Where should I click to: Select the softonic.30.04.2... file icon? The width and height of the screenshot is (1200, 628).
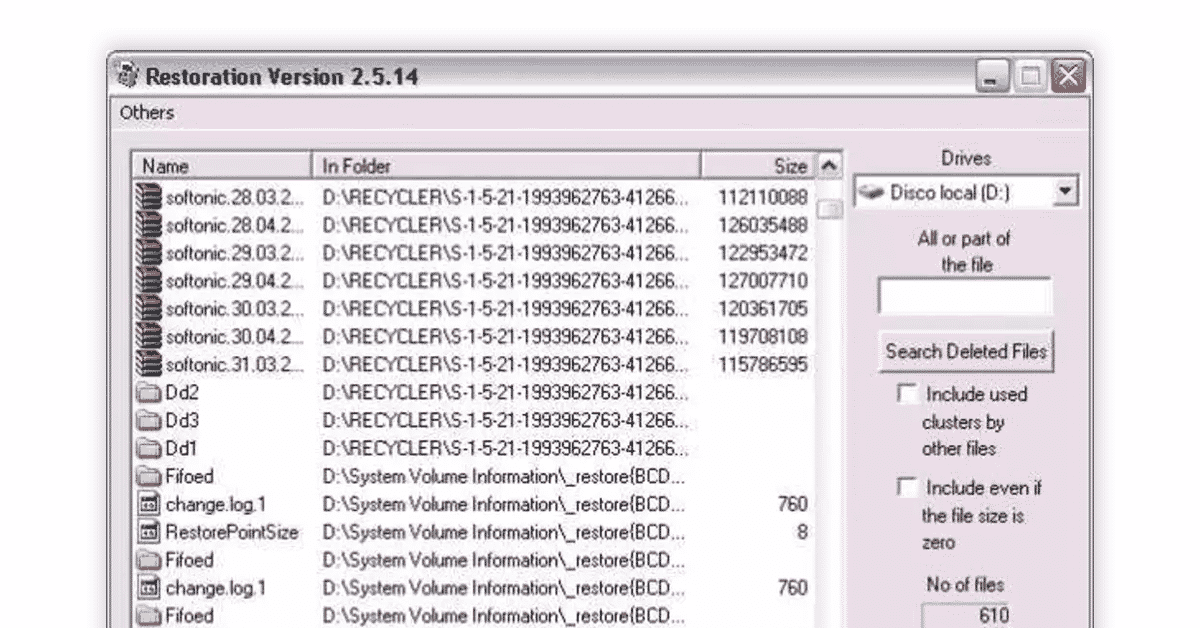[148, 337]
